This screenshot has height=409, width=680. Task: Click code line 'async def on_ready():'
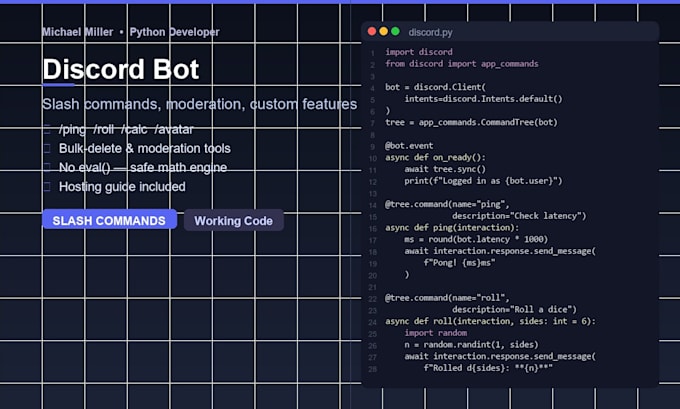point(435,157)
